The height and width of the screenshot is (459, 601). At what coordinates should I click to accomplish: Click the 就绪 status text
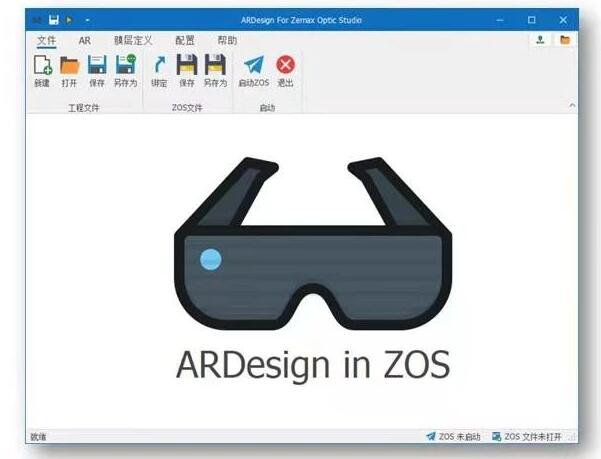click(38, 437)
